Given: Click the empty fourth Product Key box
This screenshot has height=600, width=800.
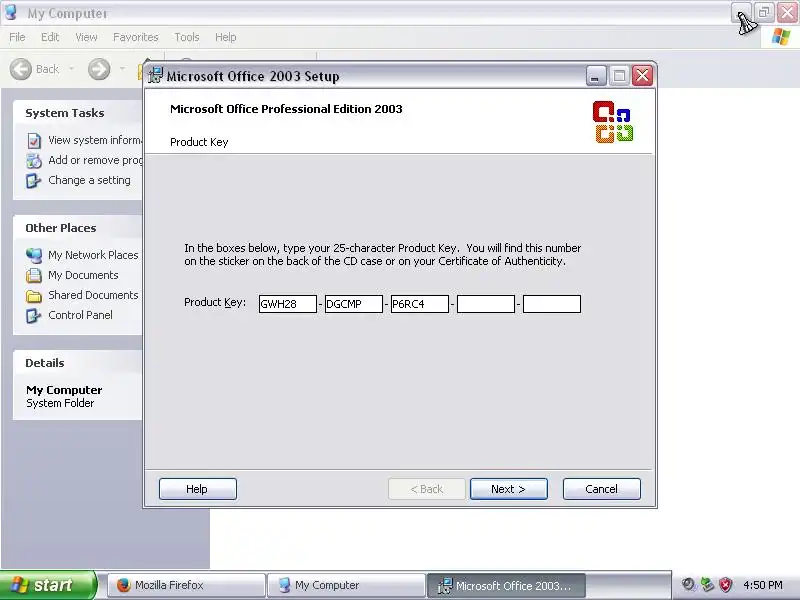Looking at the screenshot, I should [x=486, y=304].
